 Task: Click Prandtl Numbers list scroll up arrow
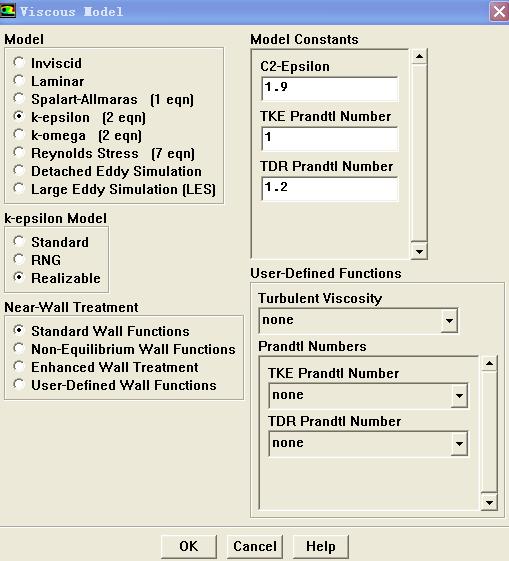[x=489, y=364]
